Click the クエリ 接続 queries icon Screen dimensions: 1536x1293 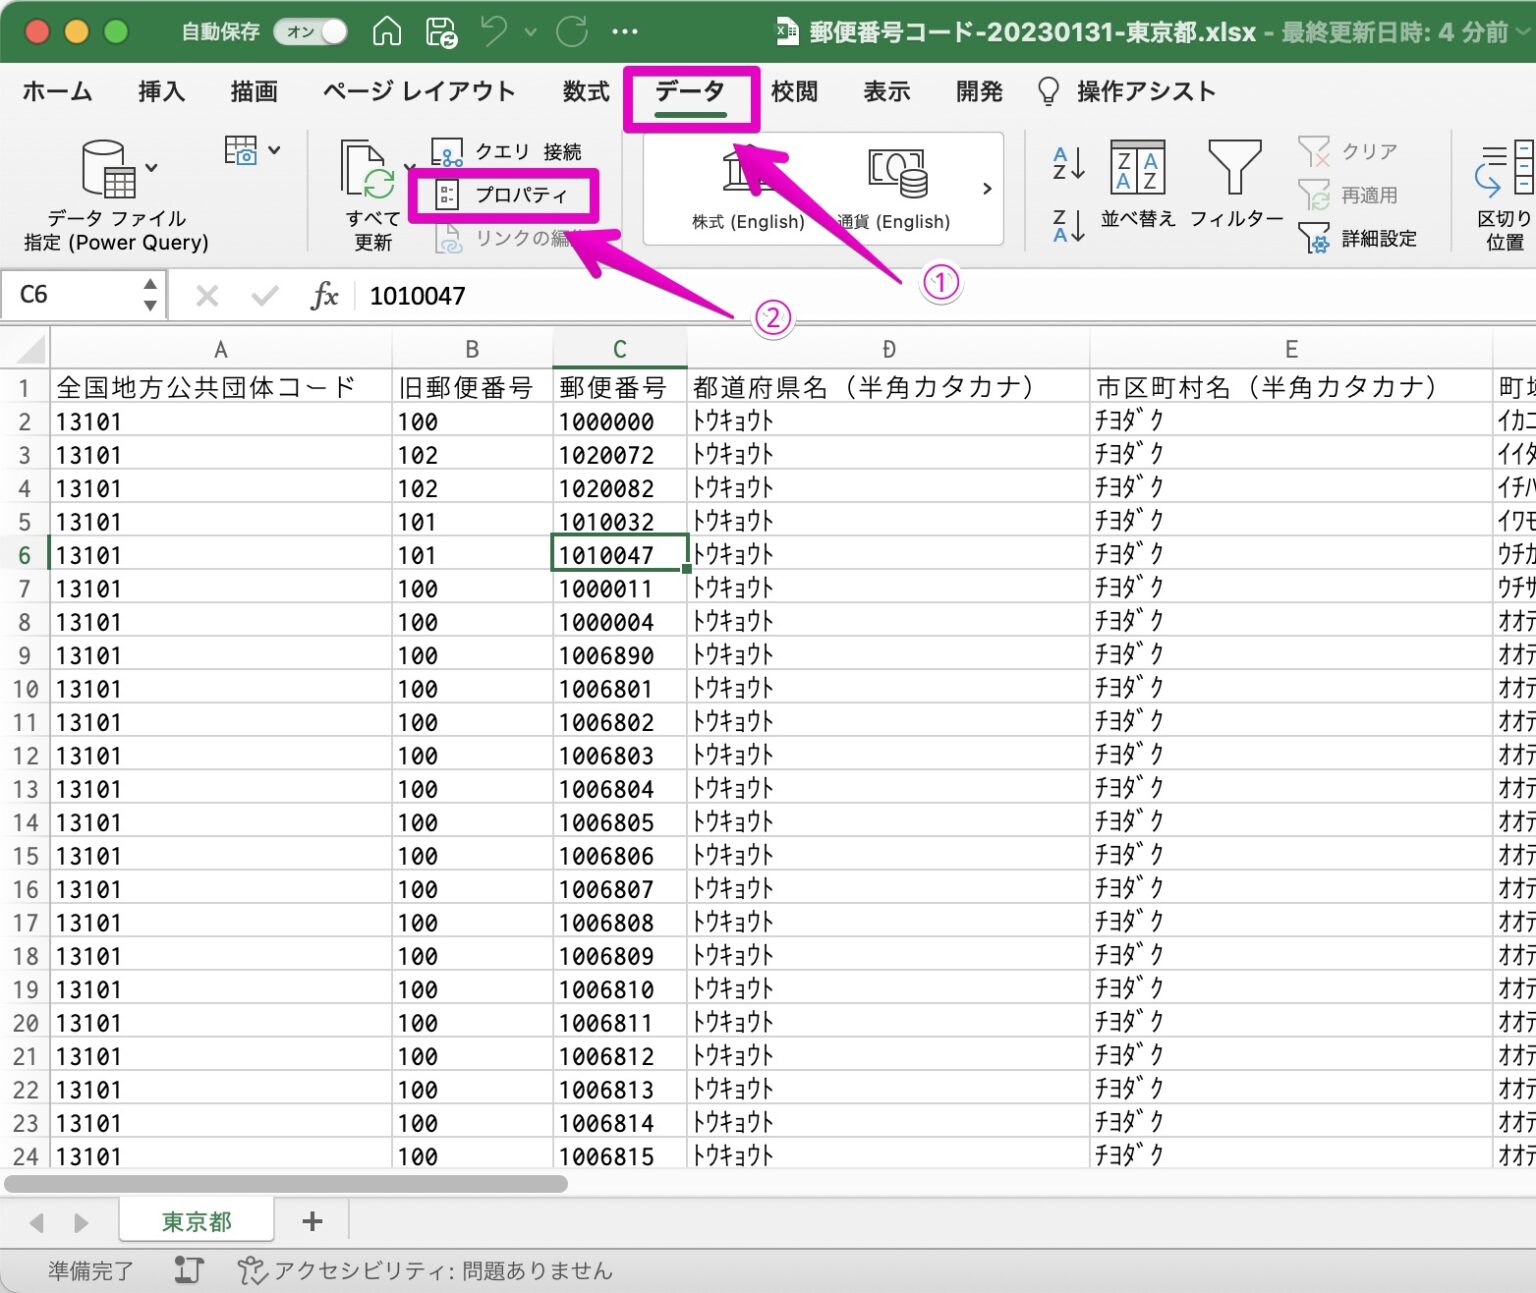[447, 152]
